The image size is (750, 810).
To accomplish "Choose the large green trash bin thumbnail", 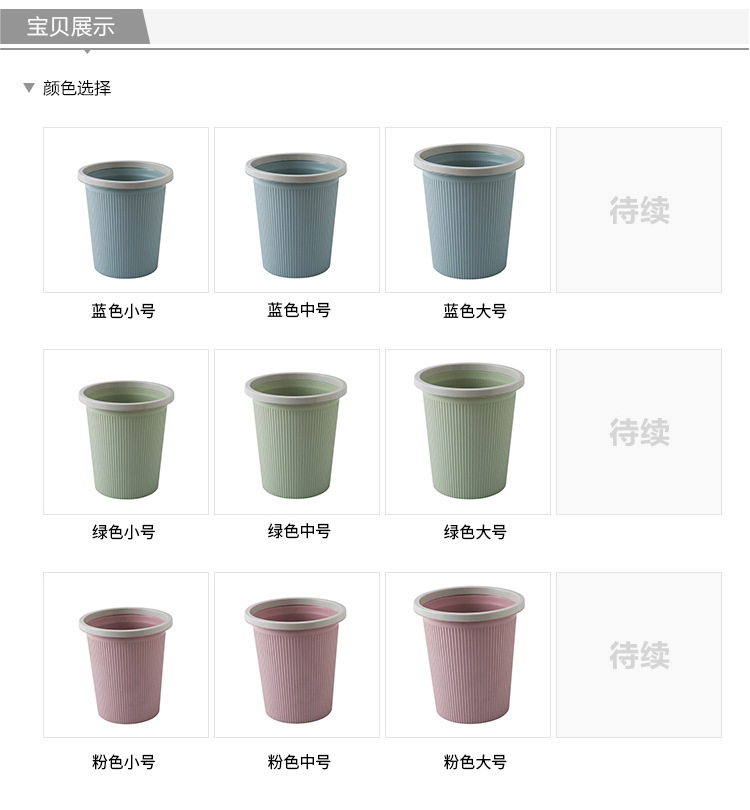I will coord(468,432).
